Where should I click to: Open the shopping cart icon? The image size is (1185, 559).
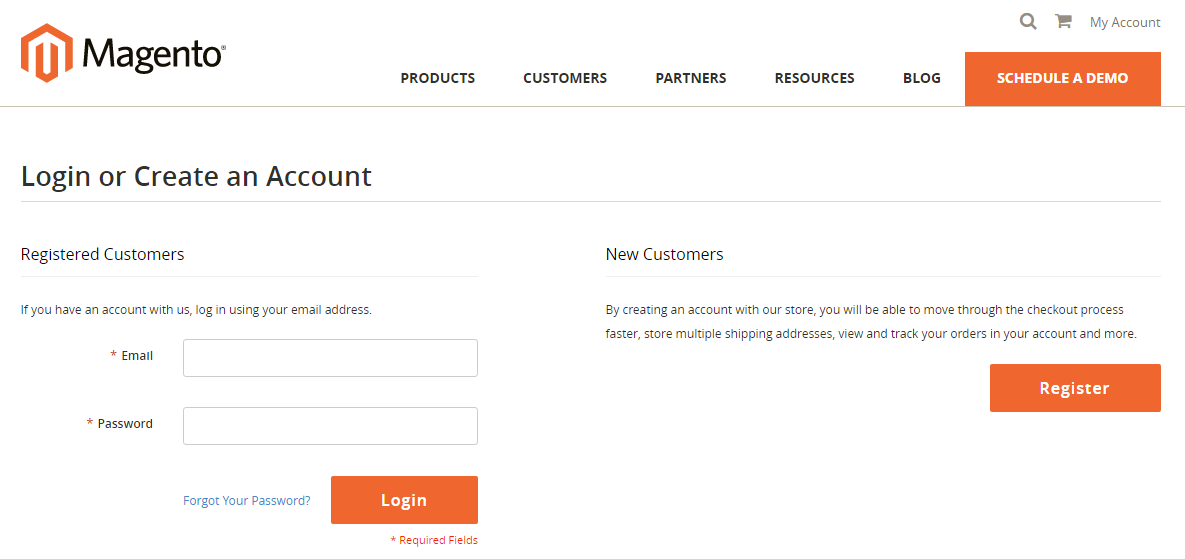(1063, 21)
